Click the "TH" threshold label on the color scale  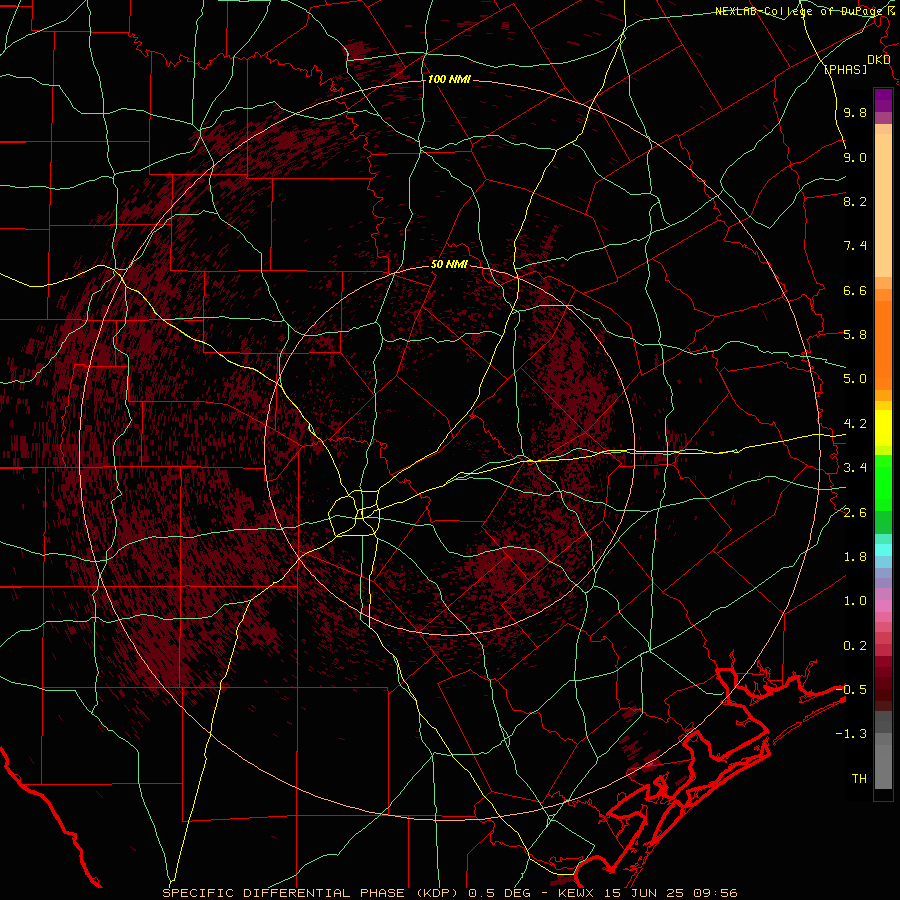click(x=859, y=779)
